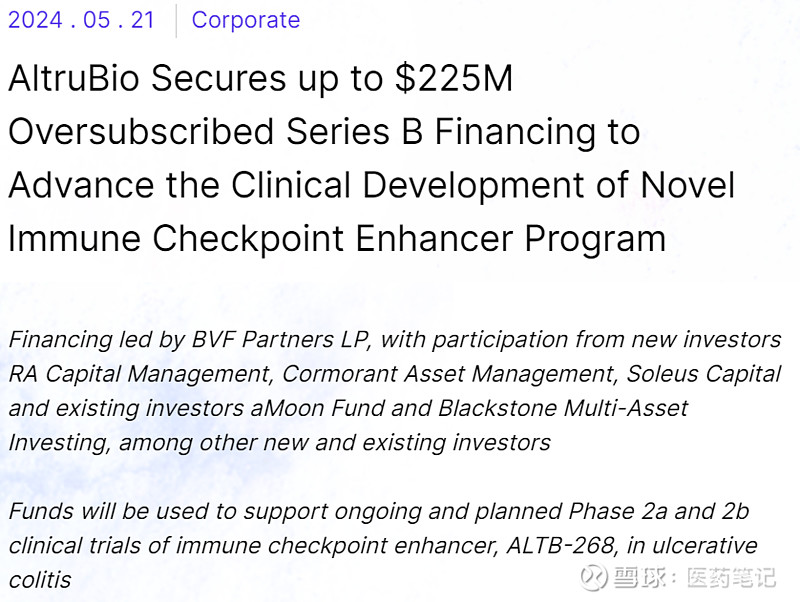The height and width of the screenshot is (602, 800).
Task: Click the "Phase 2a and 2b" text
Action: click(x=658, y=512)
